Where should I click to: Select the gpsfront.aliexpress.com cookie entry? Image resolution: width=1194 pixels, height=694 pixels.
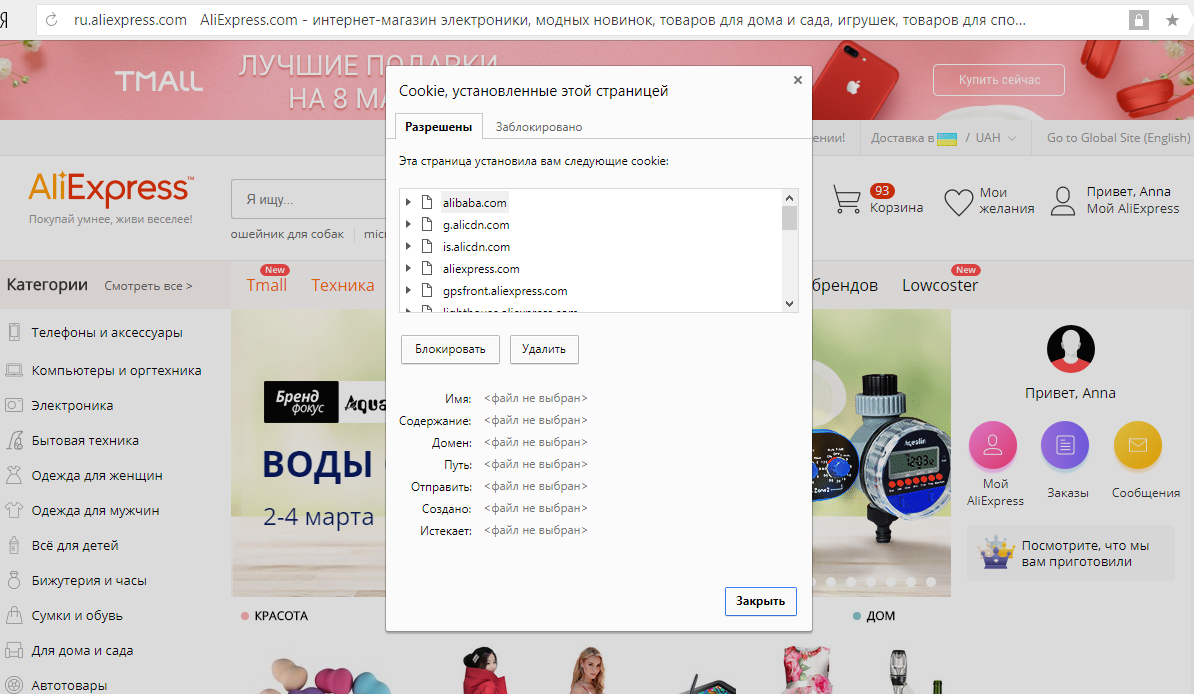tap(505, 291)
